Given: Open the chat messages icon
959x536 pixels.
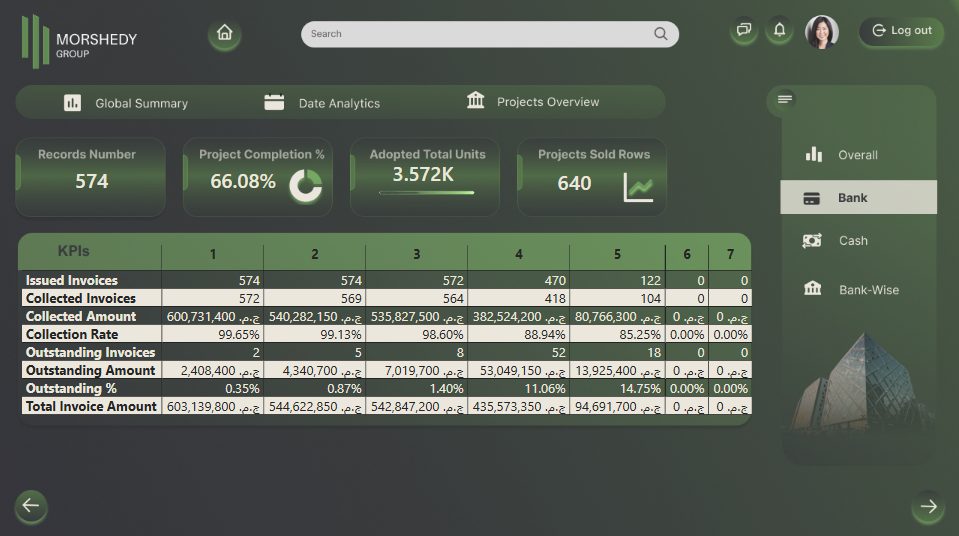Looking at the screenshot, I should 744,29.
